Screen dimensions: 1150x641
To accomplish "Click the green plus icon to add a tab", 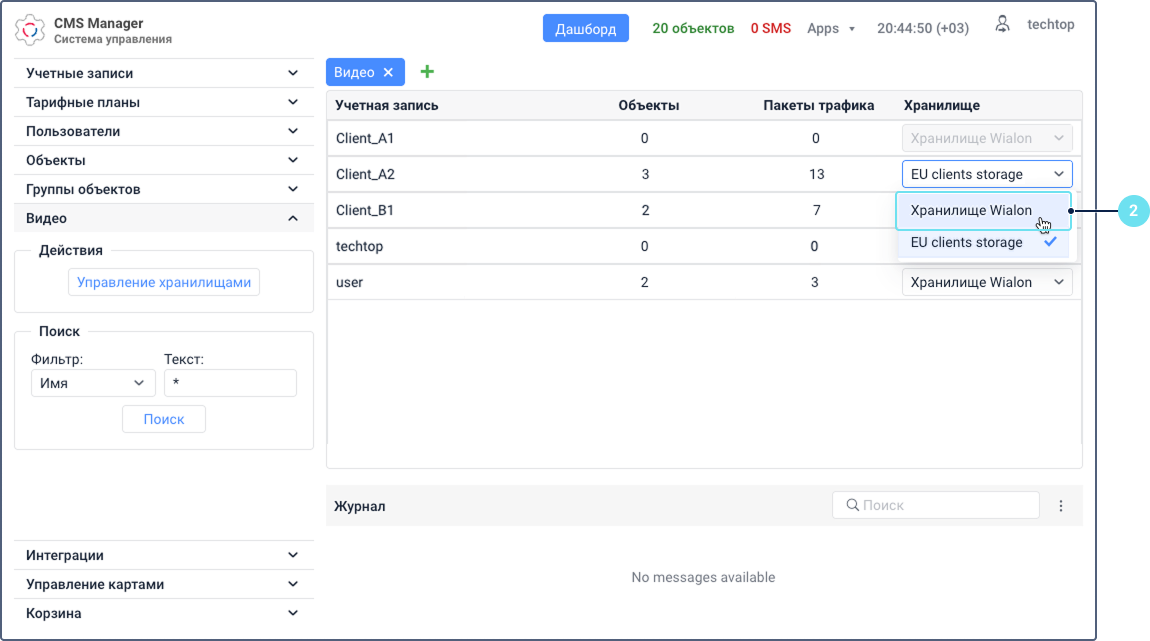I will [x=427, y=71].
